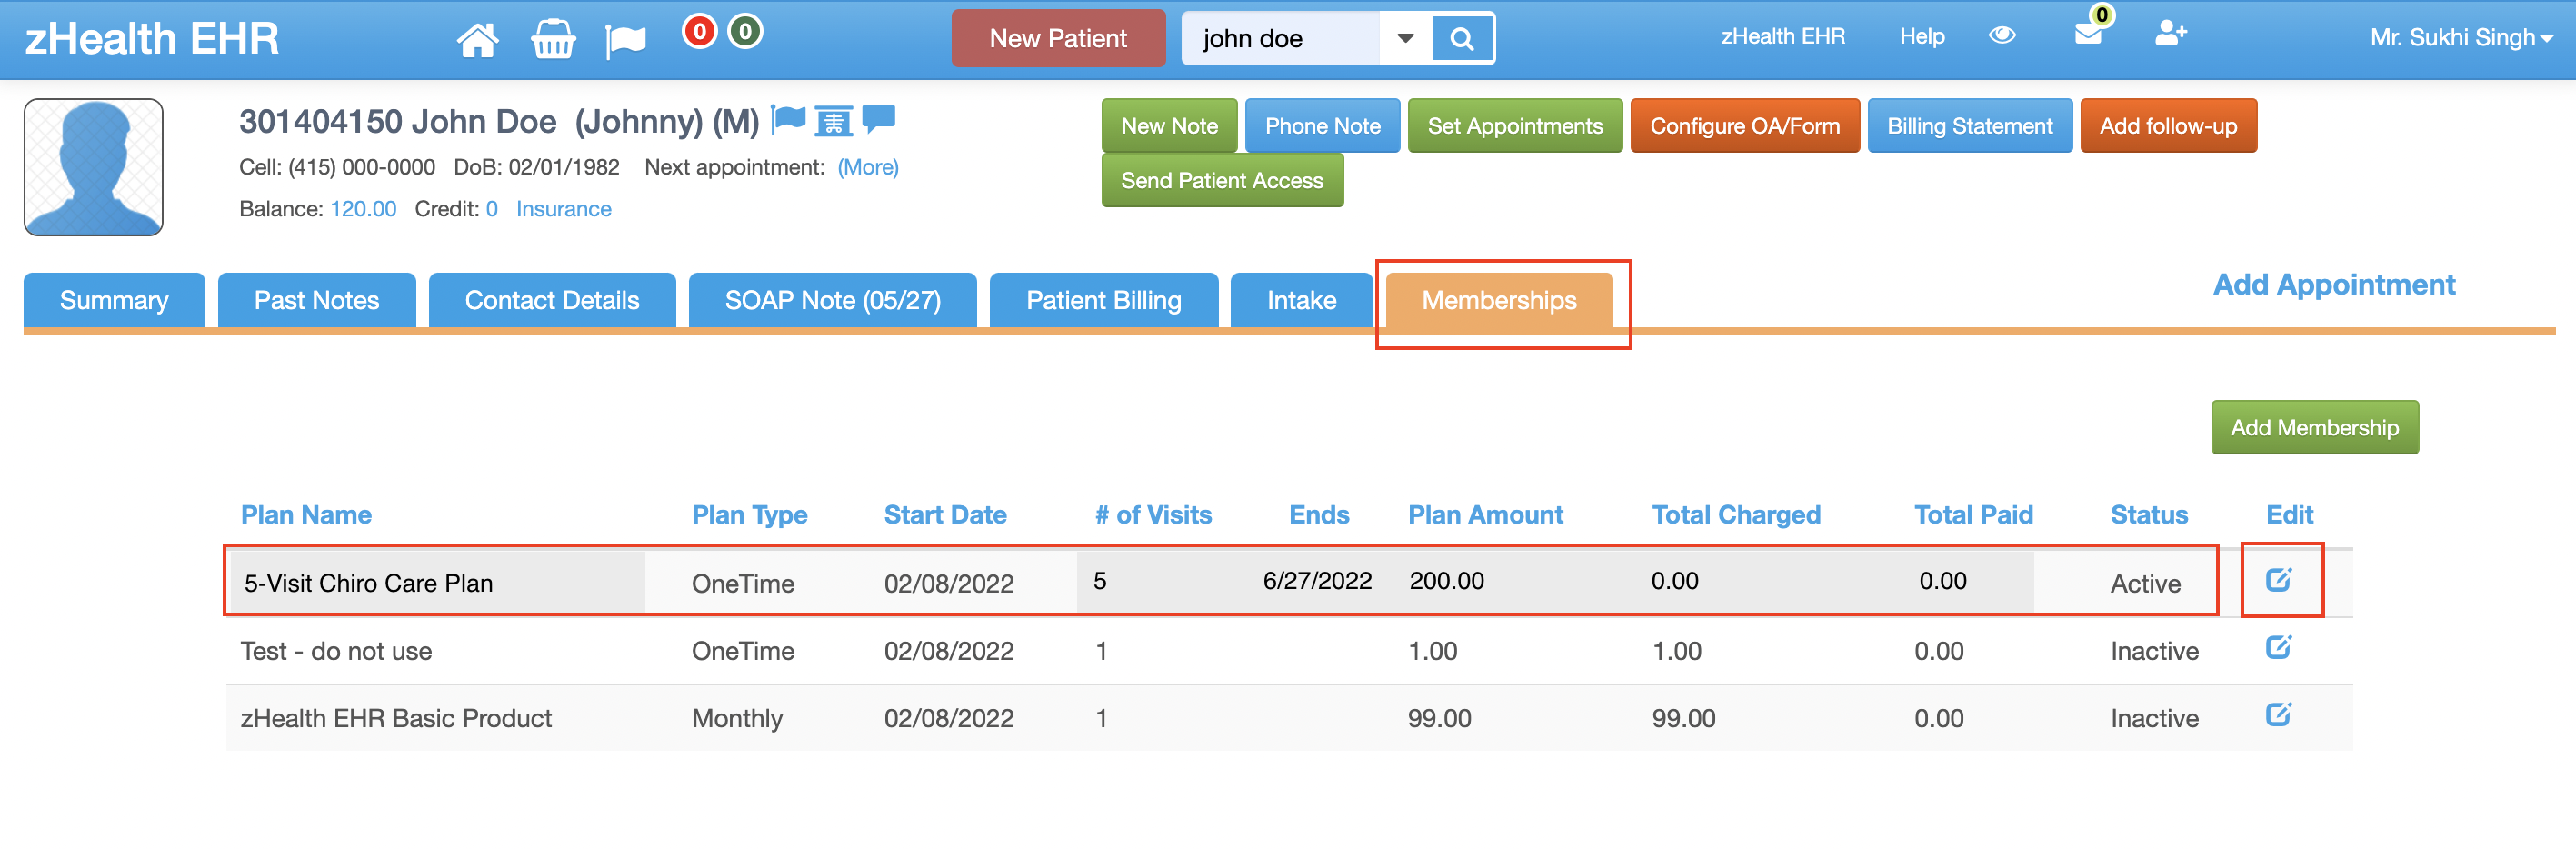Open Mr. Sukhi Singh user menu
Image resolution: width=2576 pixels, height=849 pixels.
point(2461,38)
